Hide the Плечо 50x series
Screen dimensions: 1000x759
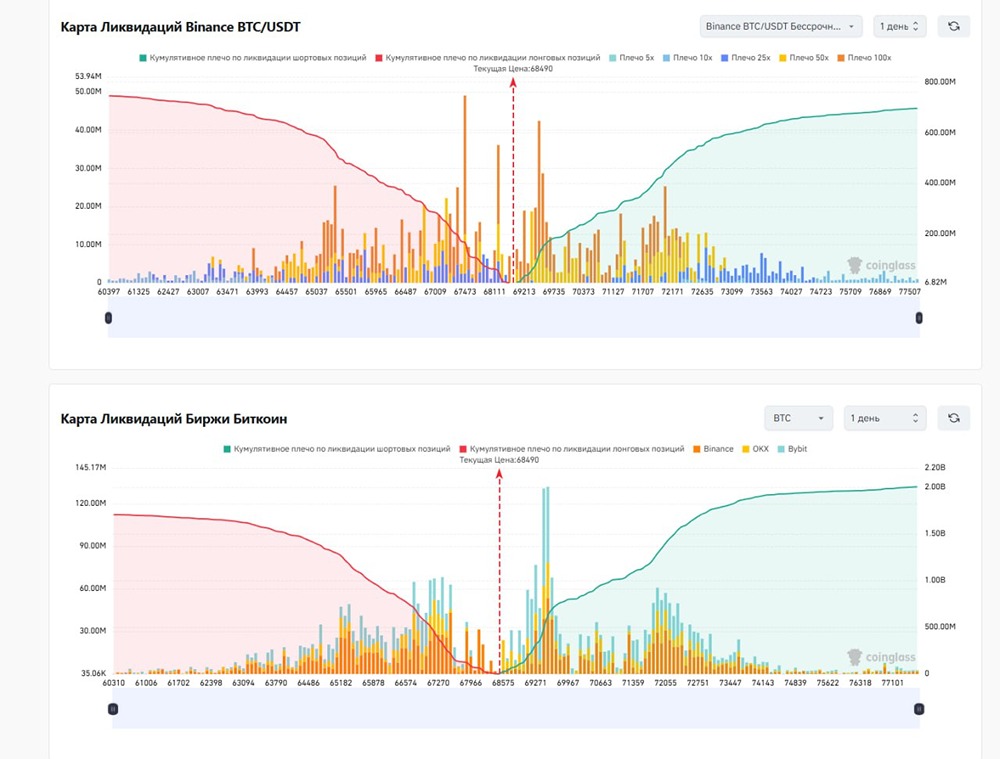point(804,57)
